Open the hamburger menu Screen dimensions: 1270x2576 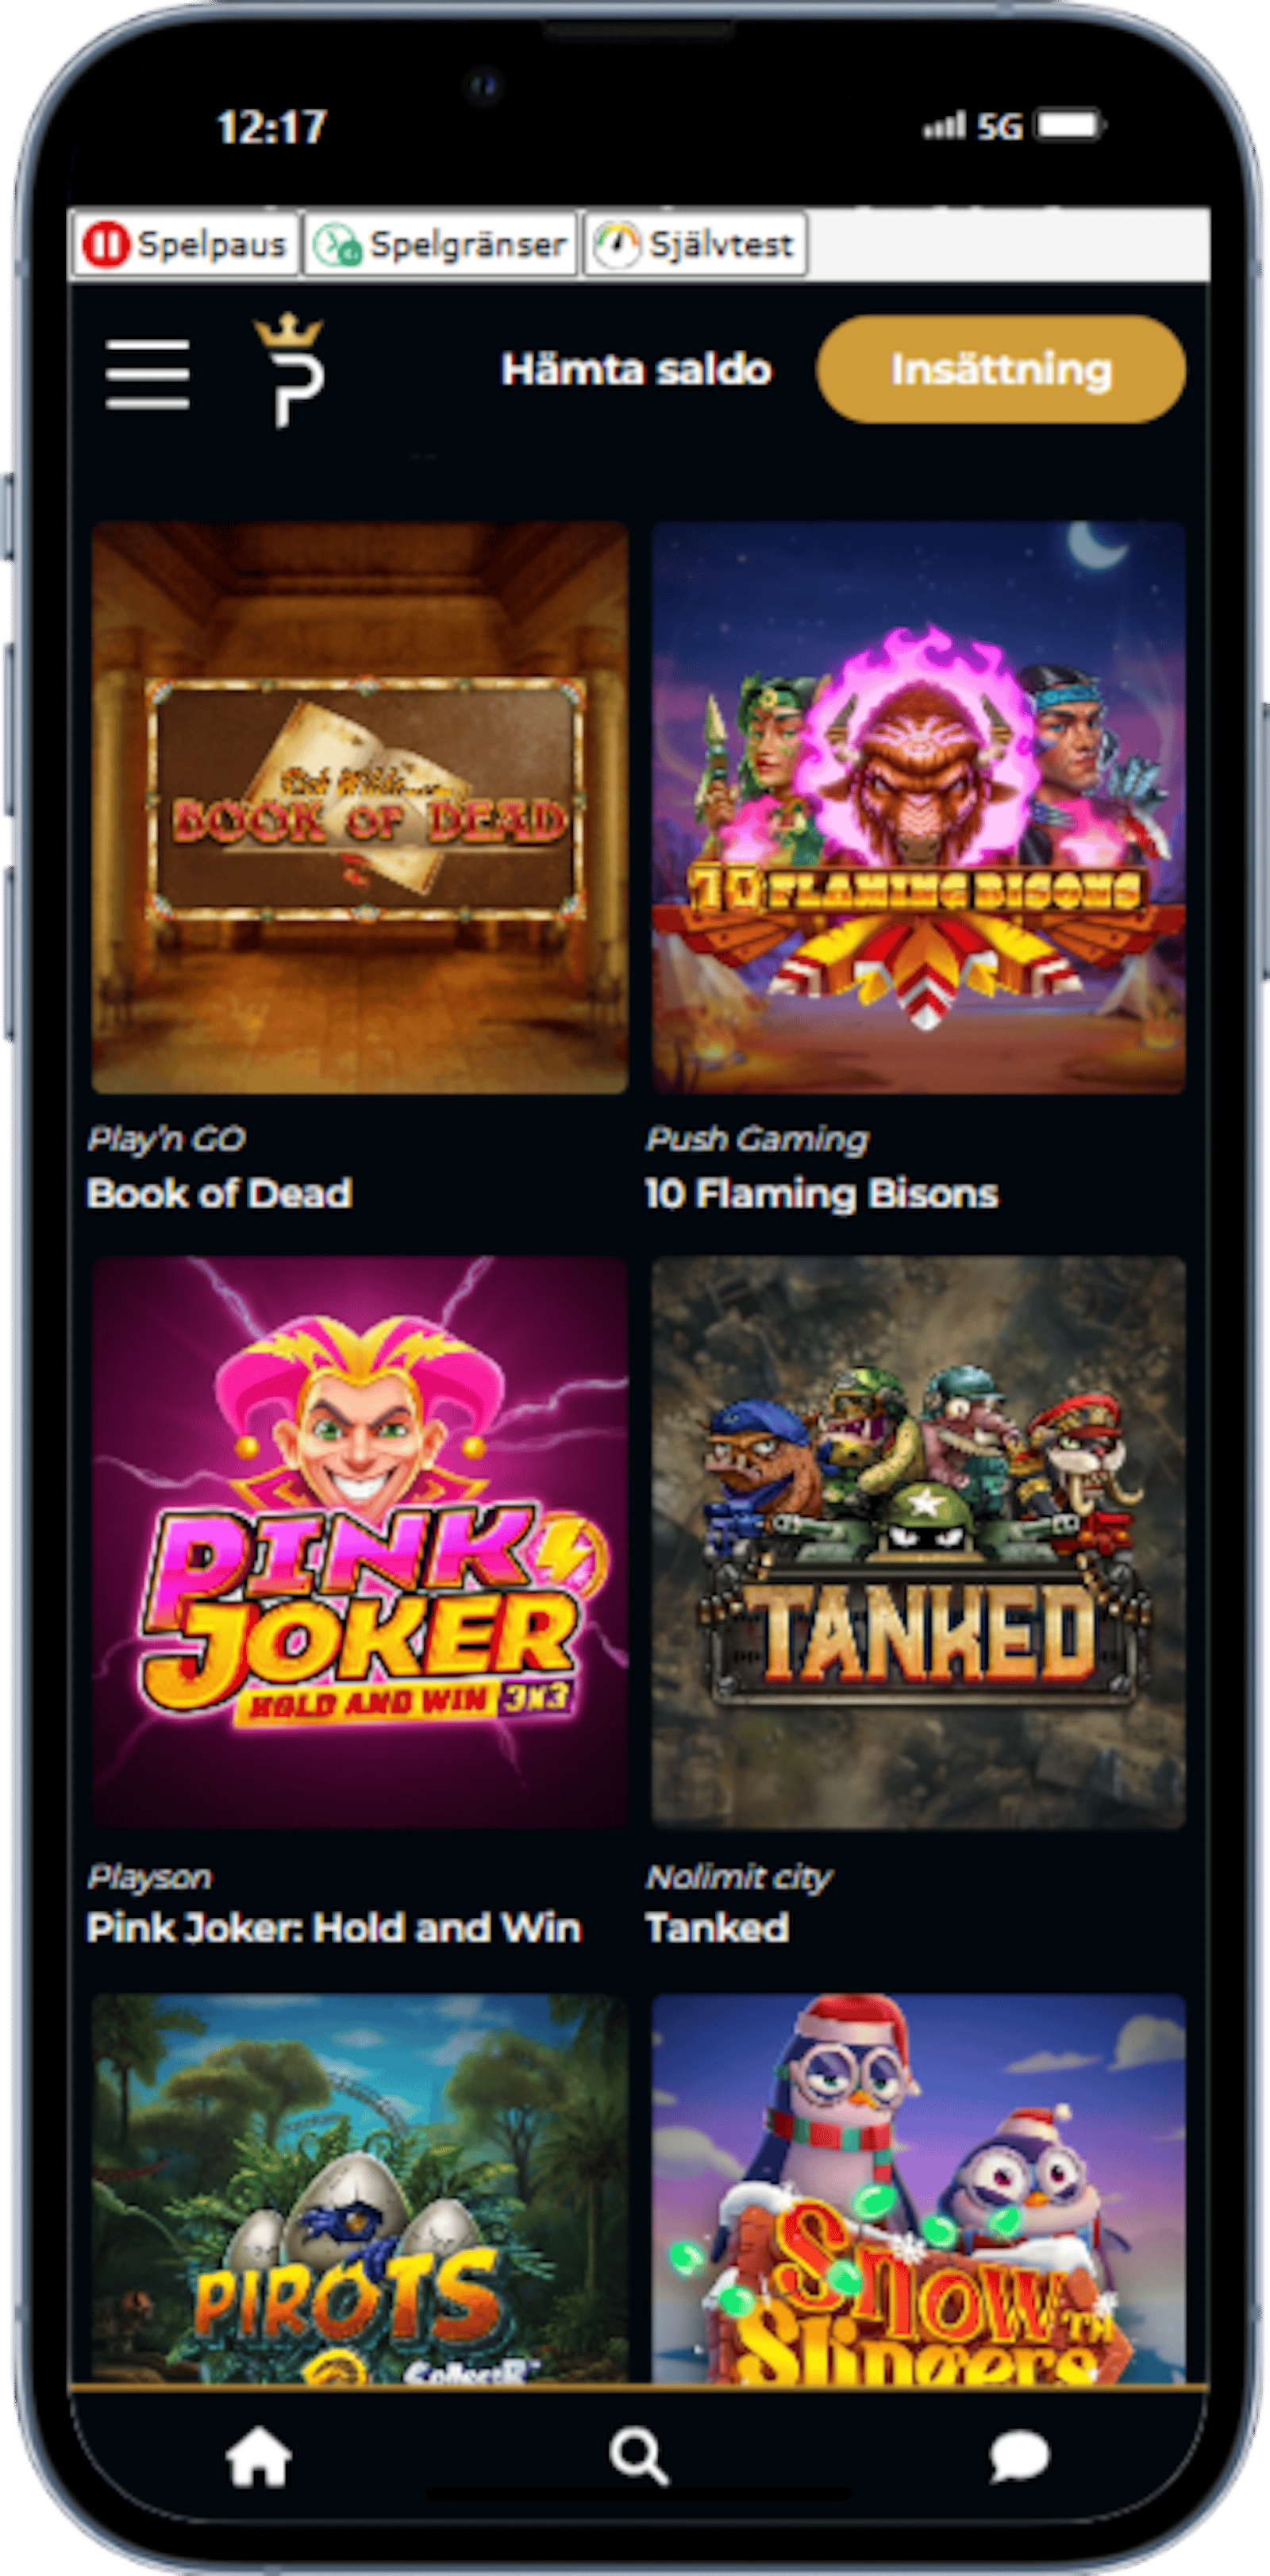[148, 373]
